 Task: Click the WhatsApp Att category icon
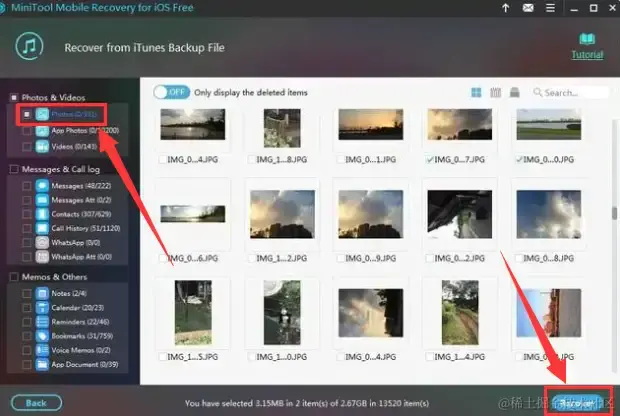42,257
